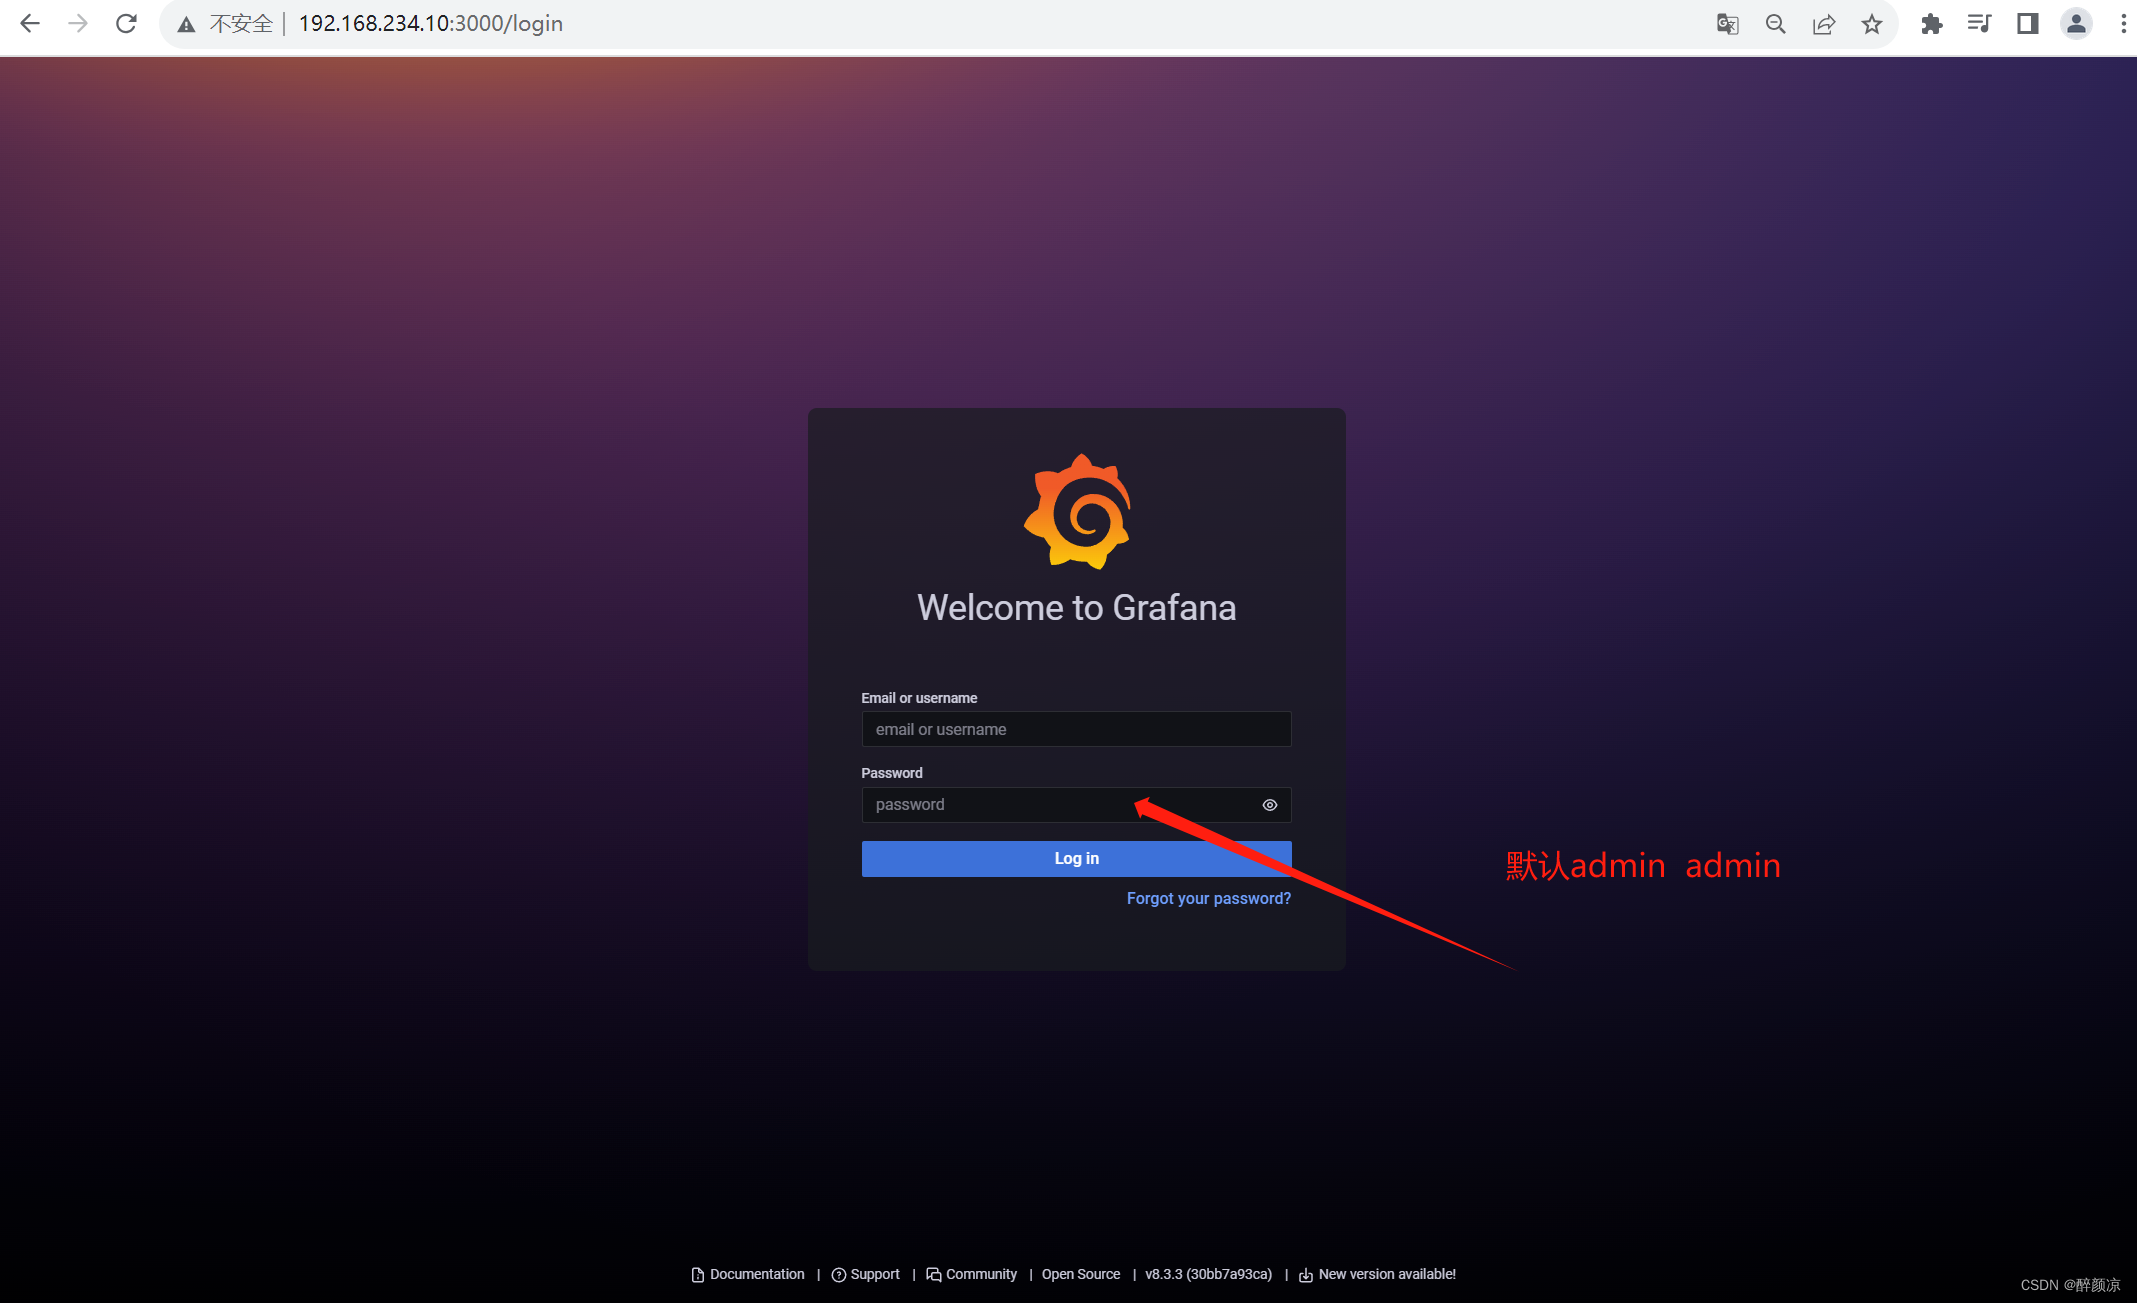Image resolution: width=2137 pixels, height=1303 pixels.
Task: Click the v8.3.3 version link
Action: [1208, 1274]
